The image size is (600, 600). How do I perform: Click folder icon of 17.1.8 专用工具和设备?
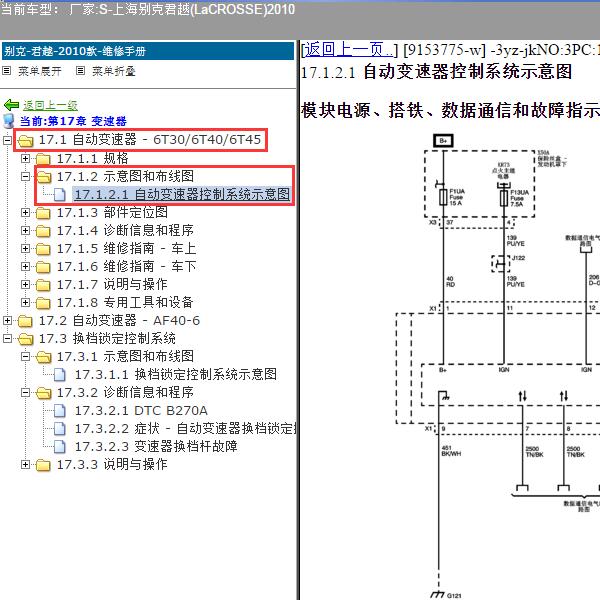[x=43, y=303]
